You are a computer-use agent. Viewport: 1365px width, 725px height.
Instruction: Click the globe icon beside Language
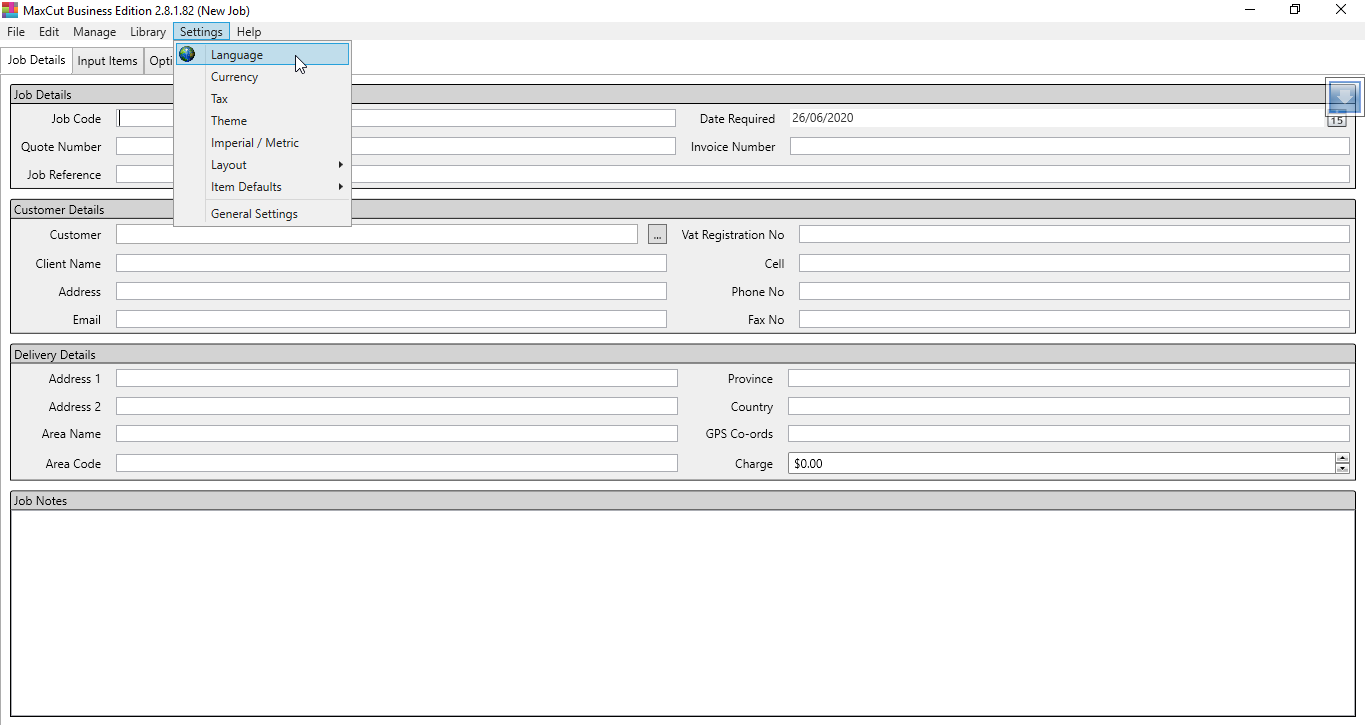[x=187, y=54]
